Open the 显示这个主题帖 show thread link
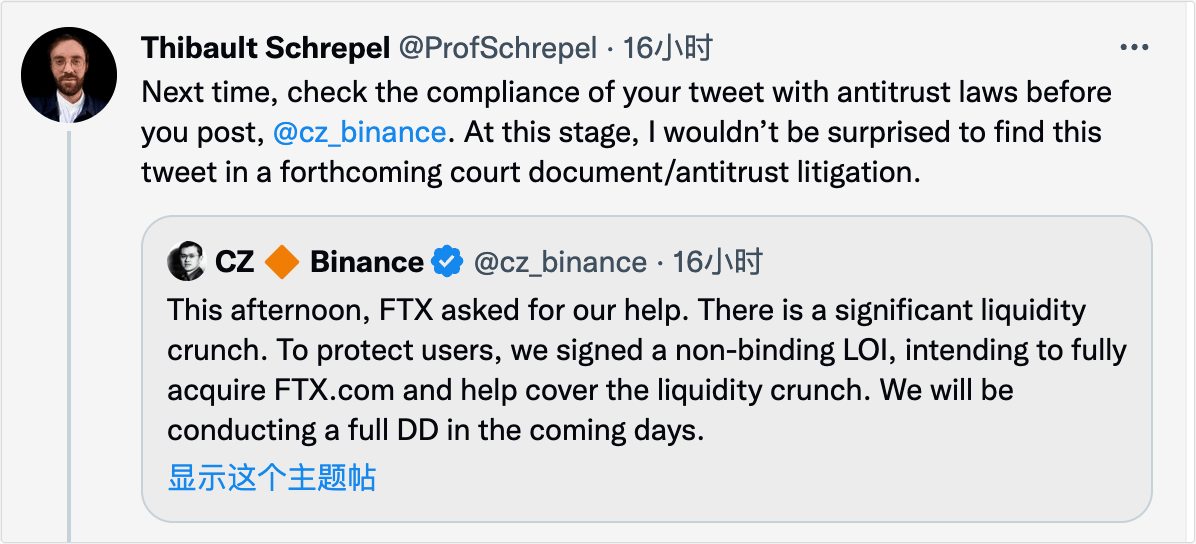 272,477
